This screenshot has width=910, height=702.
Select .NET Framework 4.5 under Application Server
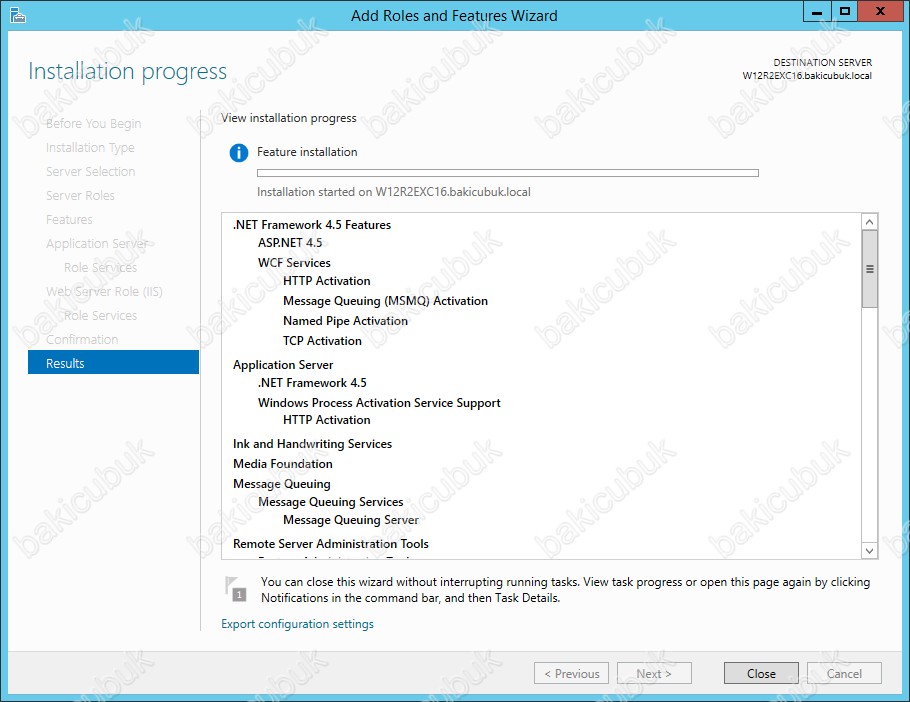[312, 383]
